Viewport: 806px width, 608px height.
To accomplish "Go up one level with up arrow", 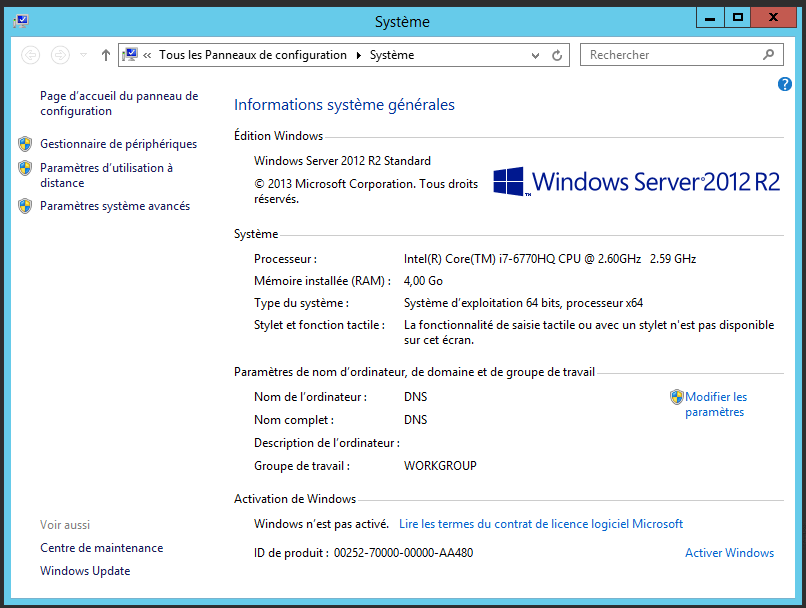I will pos(106,54).
